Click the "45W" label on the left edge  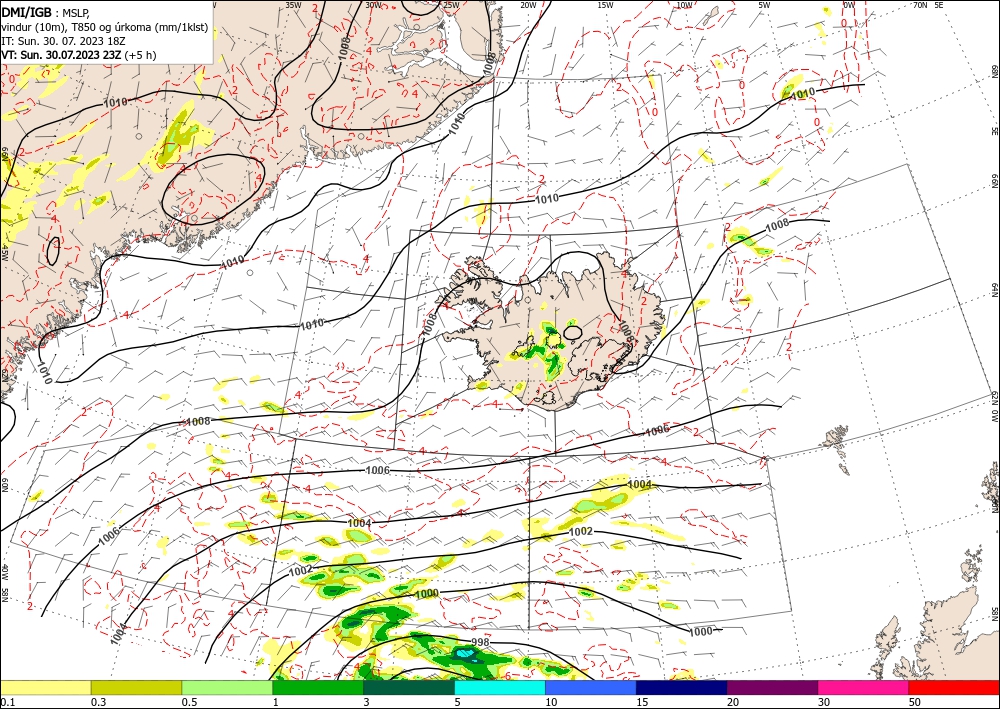click(5, 252)
